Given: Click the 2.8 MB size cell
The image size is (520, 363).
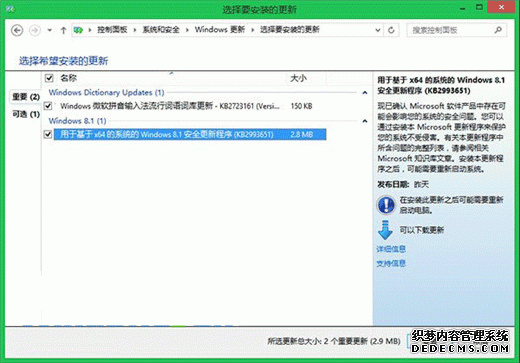Looking at the screenshot, I should (x=301, y=135).
